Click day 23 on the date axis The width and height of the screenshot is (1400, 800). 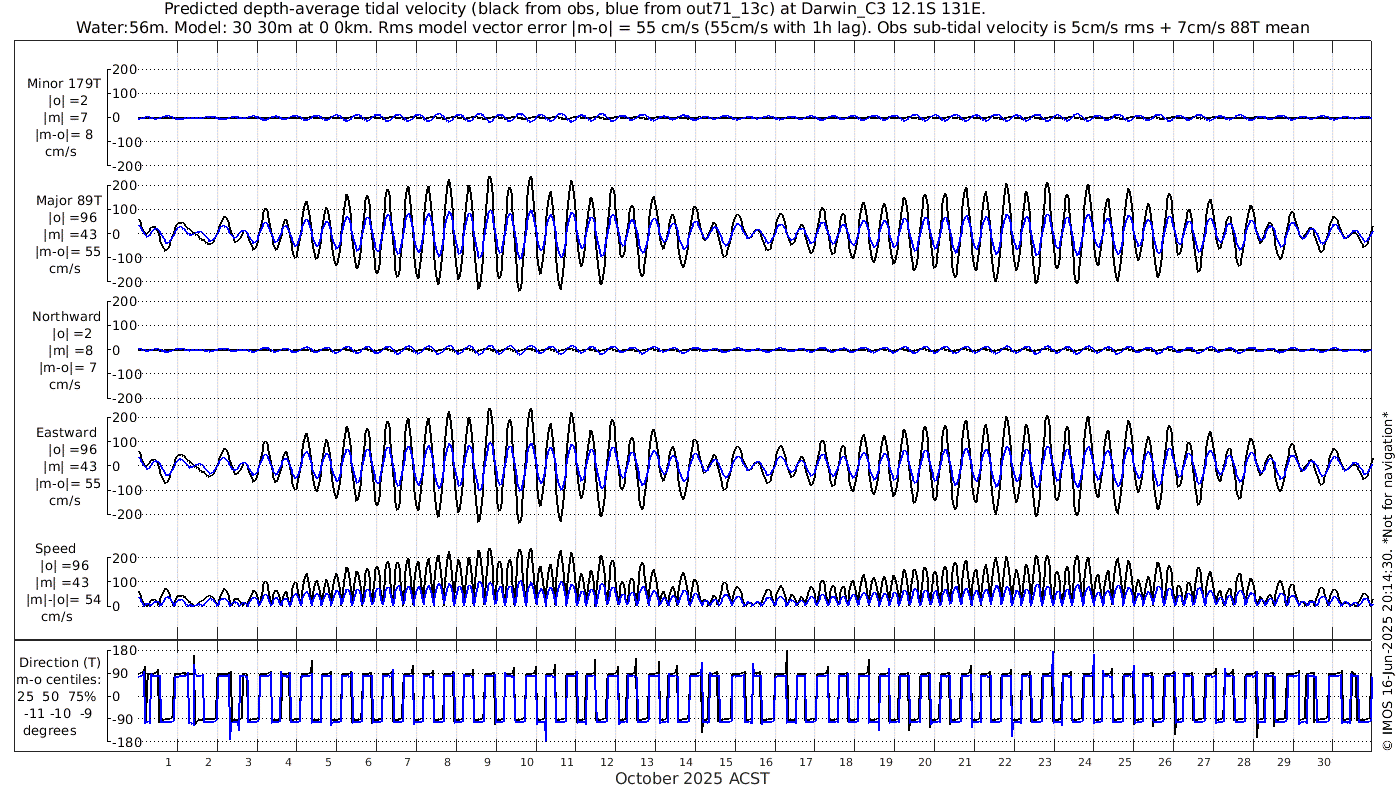click(1045, 761)
